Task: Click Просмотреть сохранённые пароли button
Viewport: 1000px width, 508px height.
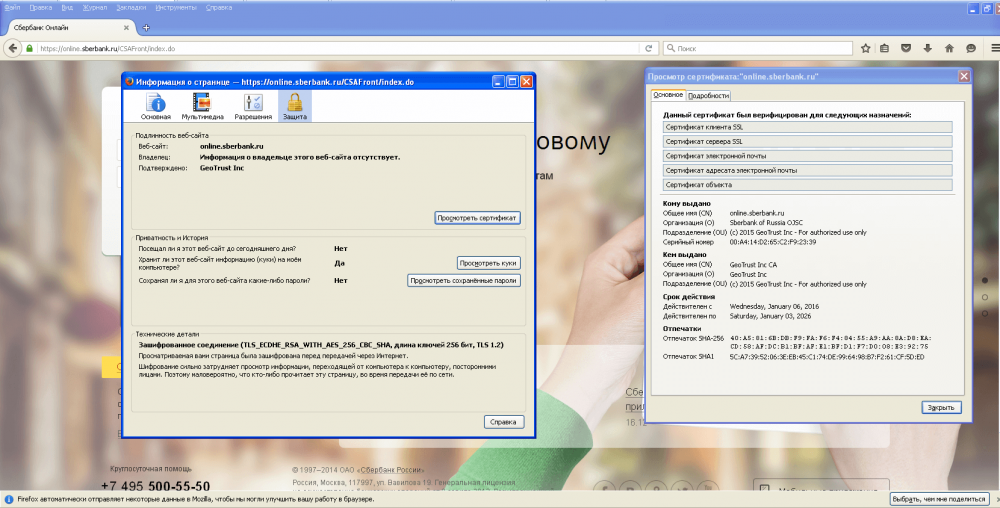Action: click(x=464, y=280)
